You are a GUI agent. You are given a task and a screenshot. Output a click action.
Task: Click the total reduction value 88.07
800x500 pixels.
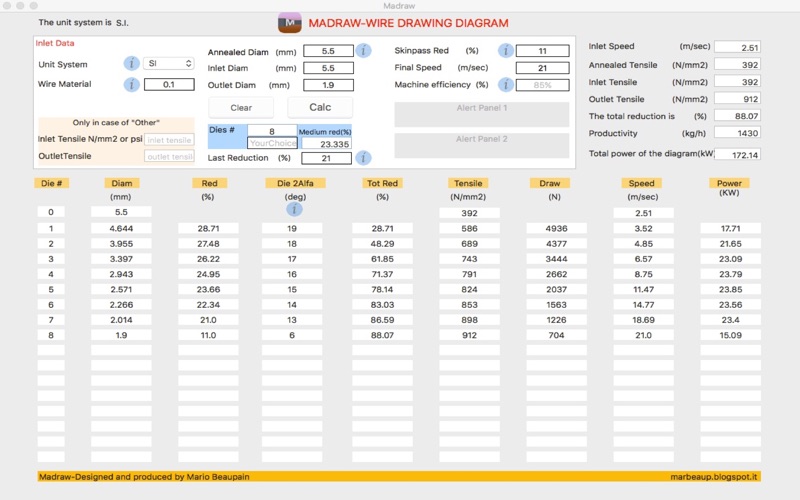coord(737,116)
